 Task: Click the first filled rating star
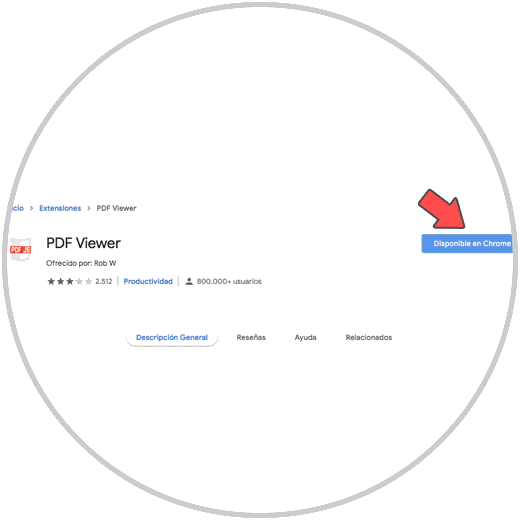tap(51, 281)
